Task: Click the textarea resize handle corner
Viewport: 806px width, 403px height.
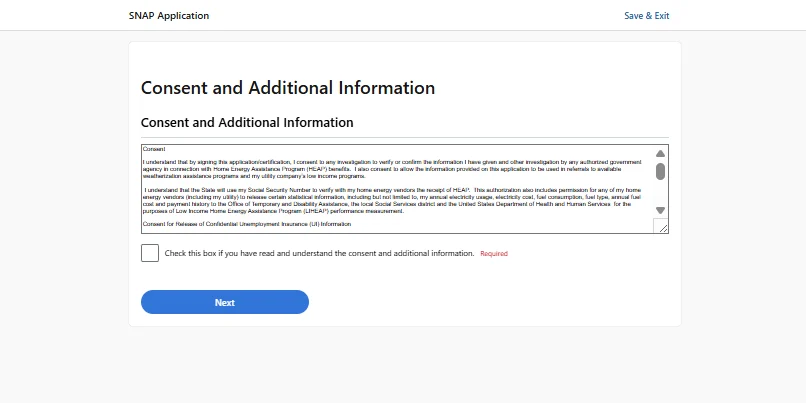Action: [661, 227]
